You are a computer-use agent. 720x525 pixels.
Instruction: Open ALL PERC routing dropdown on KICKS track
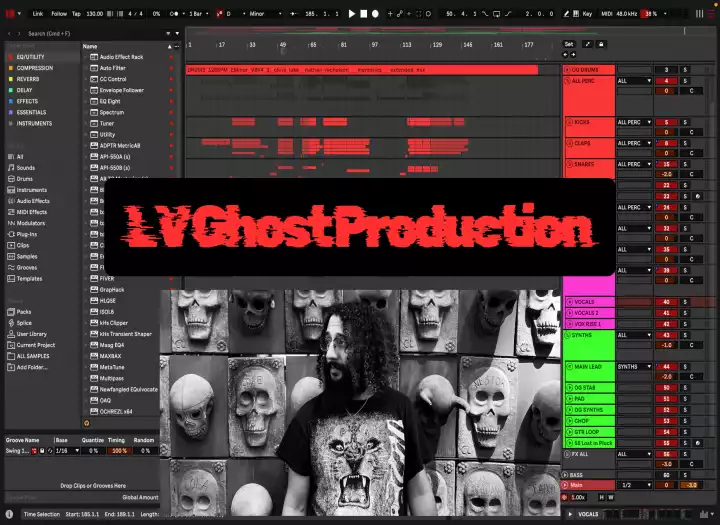pos(634,122)
